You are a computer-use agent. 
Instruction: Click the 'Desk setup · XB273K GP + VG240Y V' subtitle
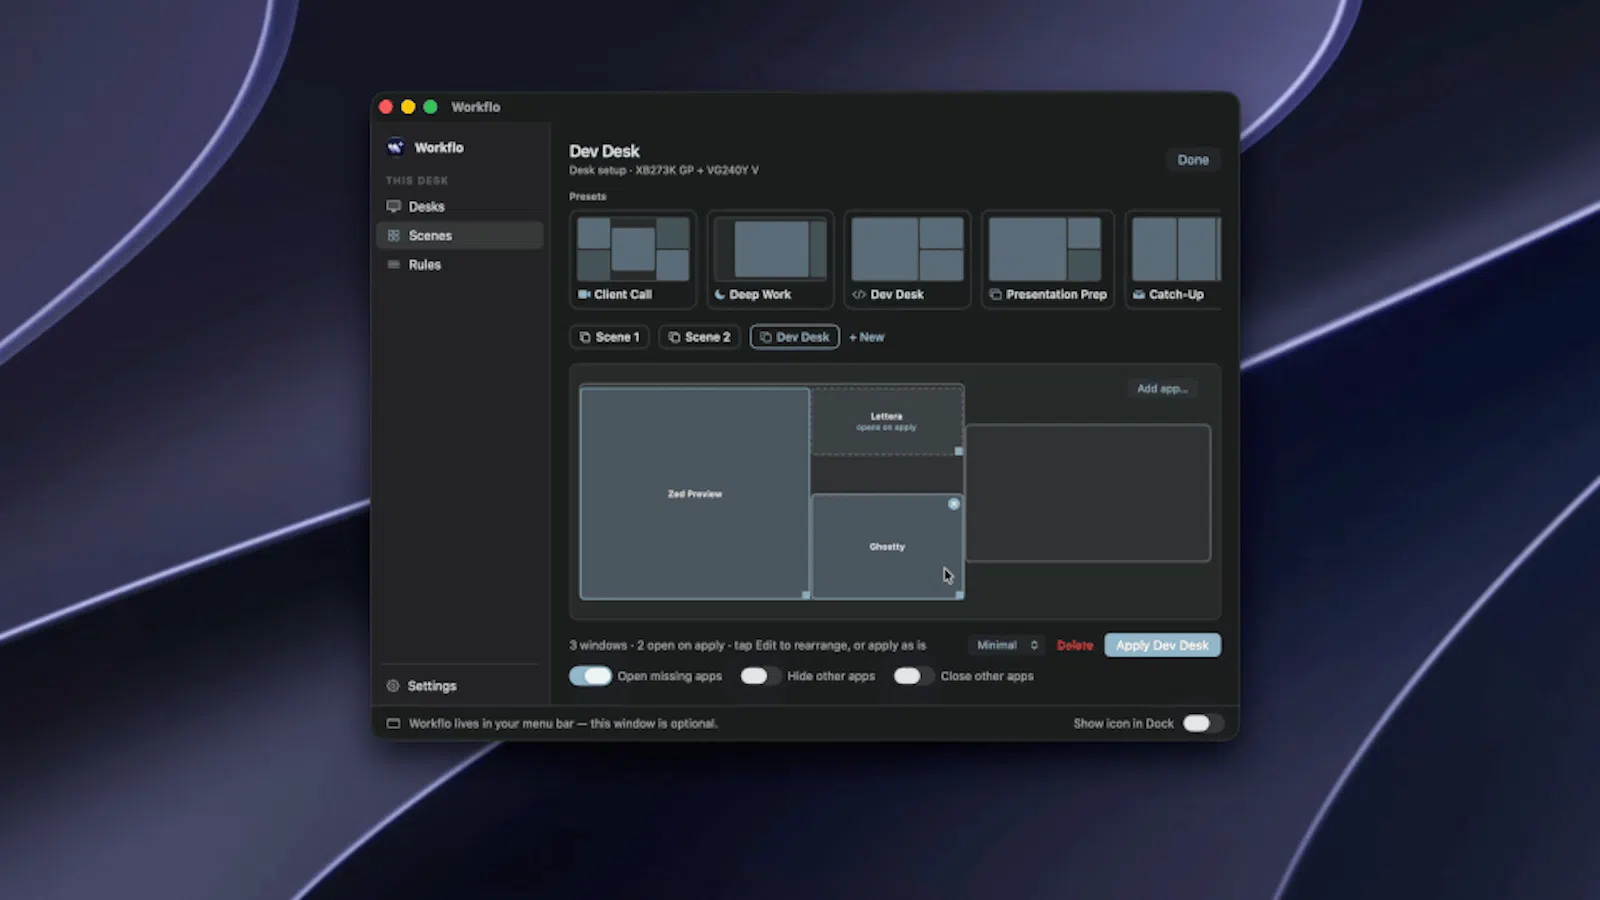click(x=664, y=170)
